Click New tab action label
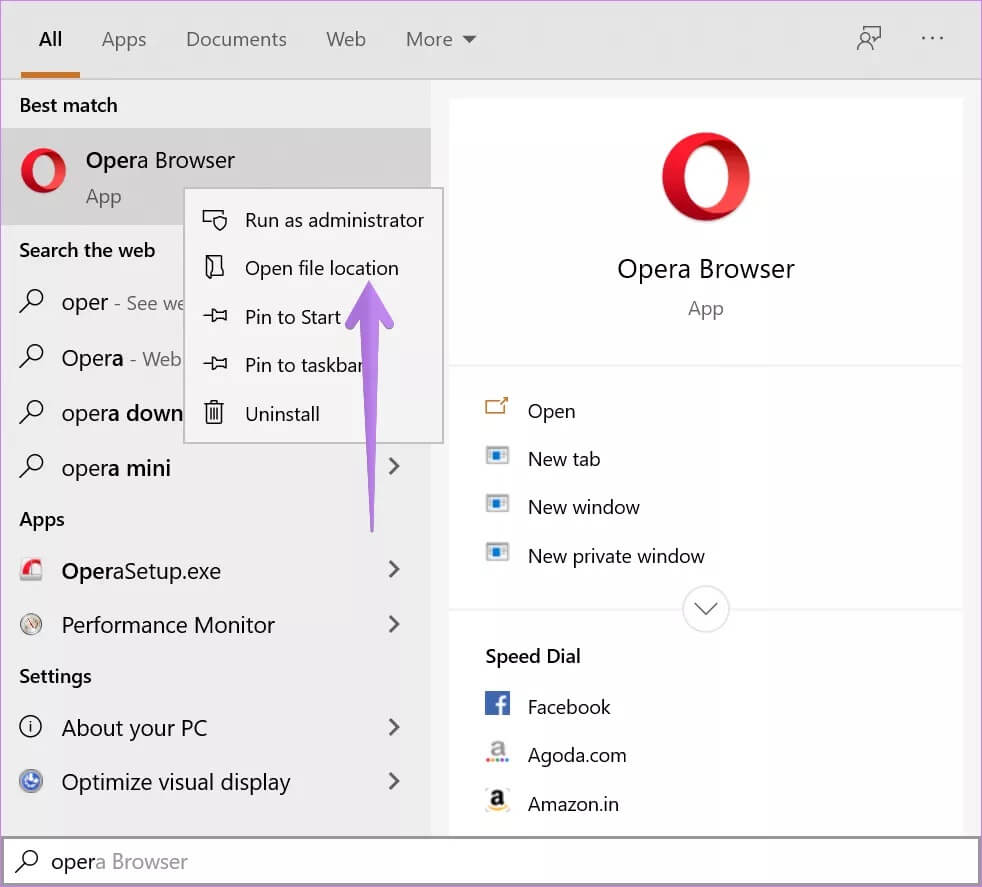 [564, 459]
